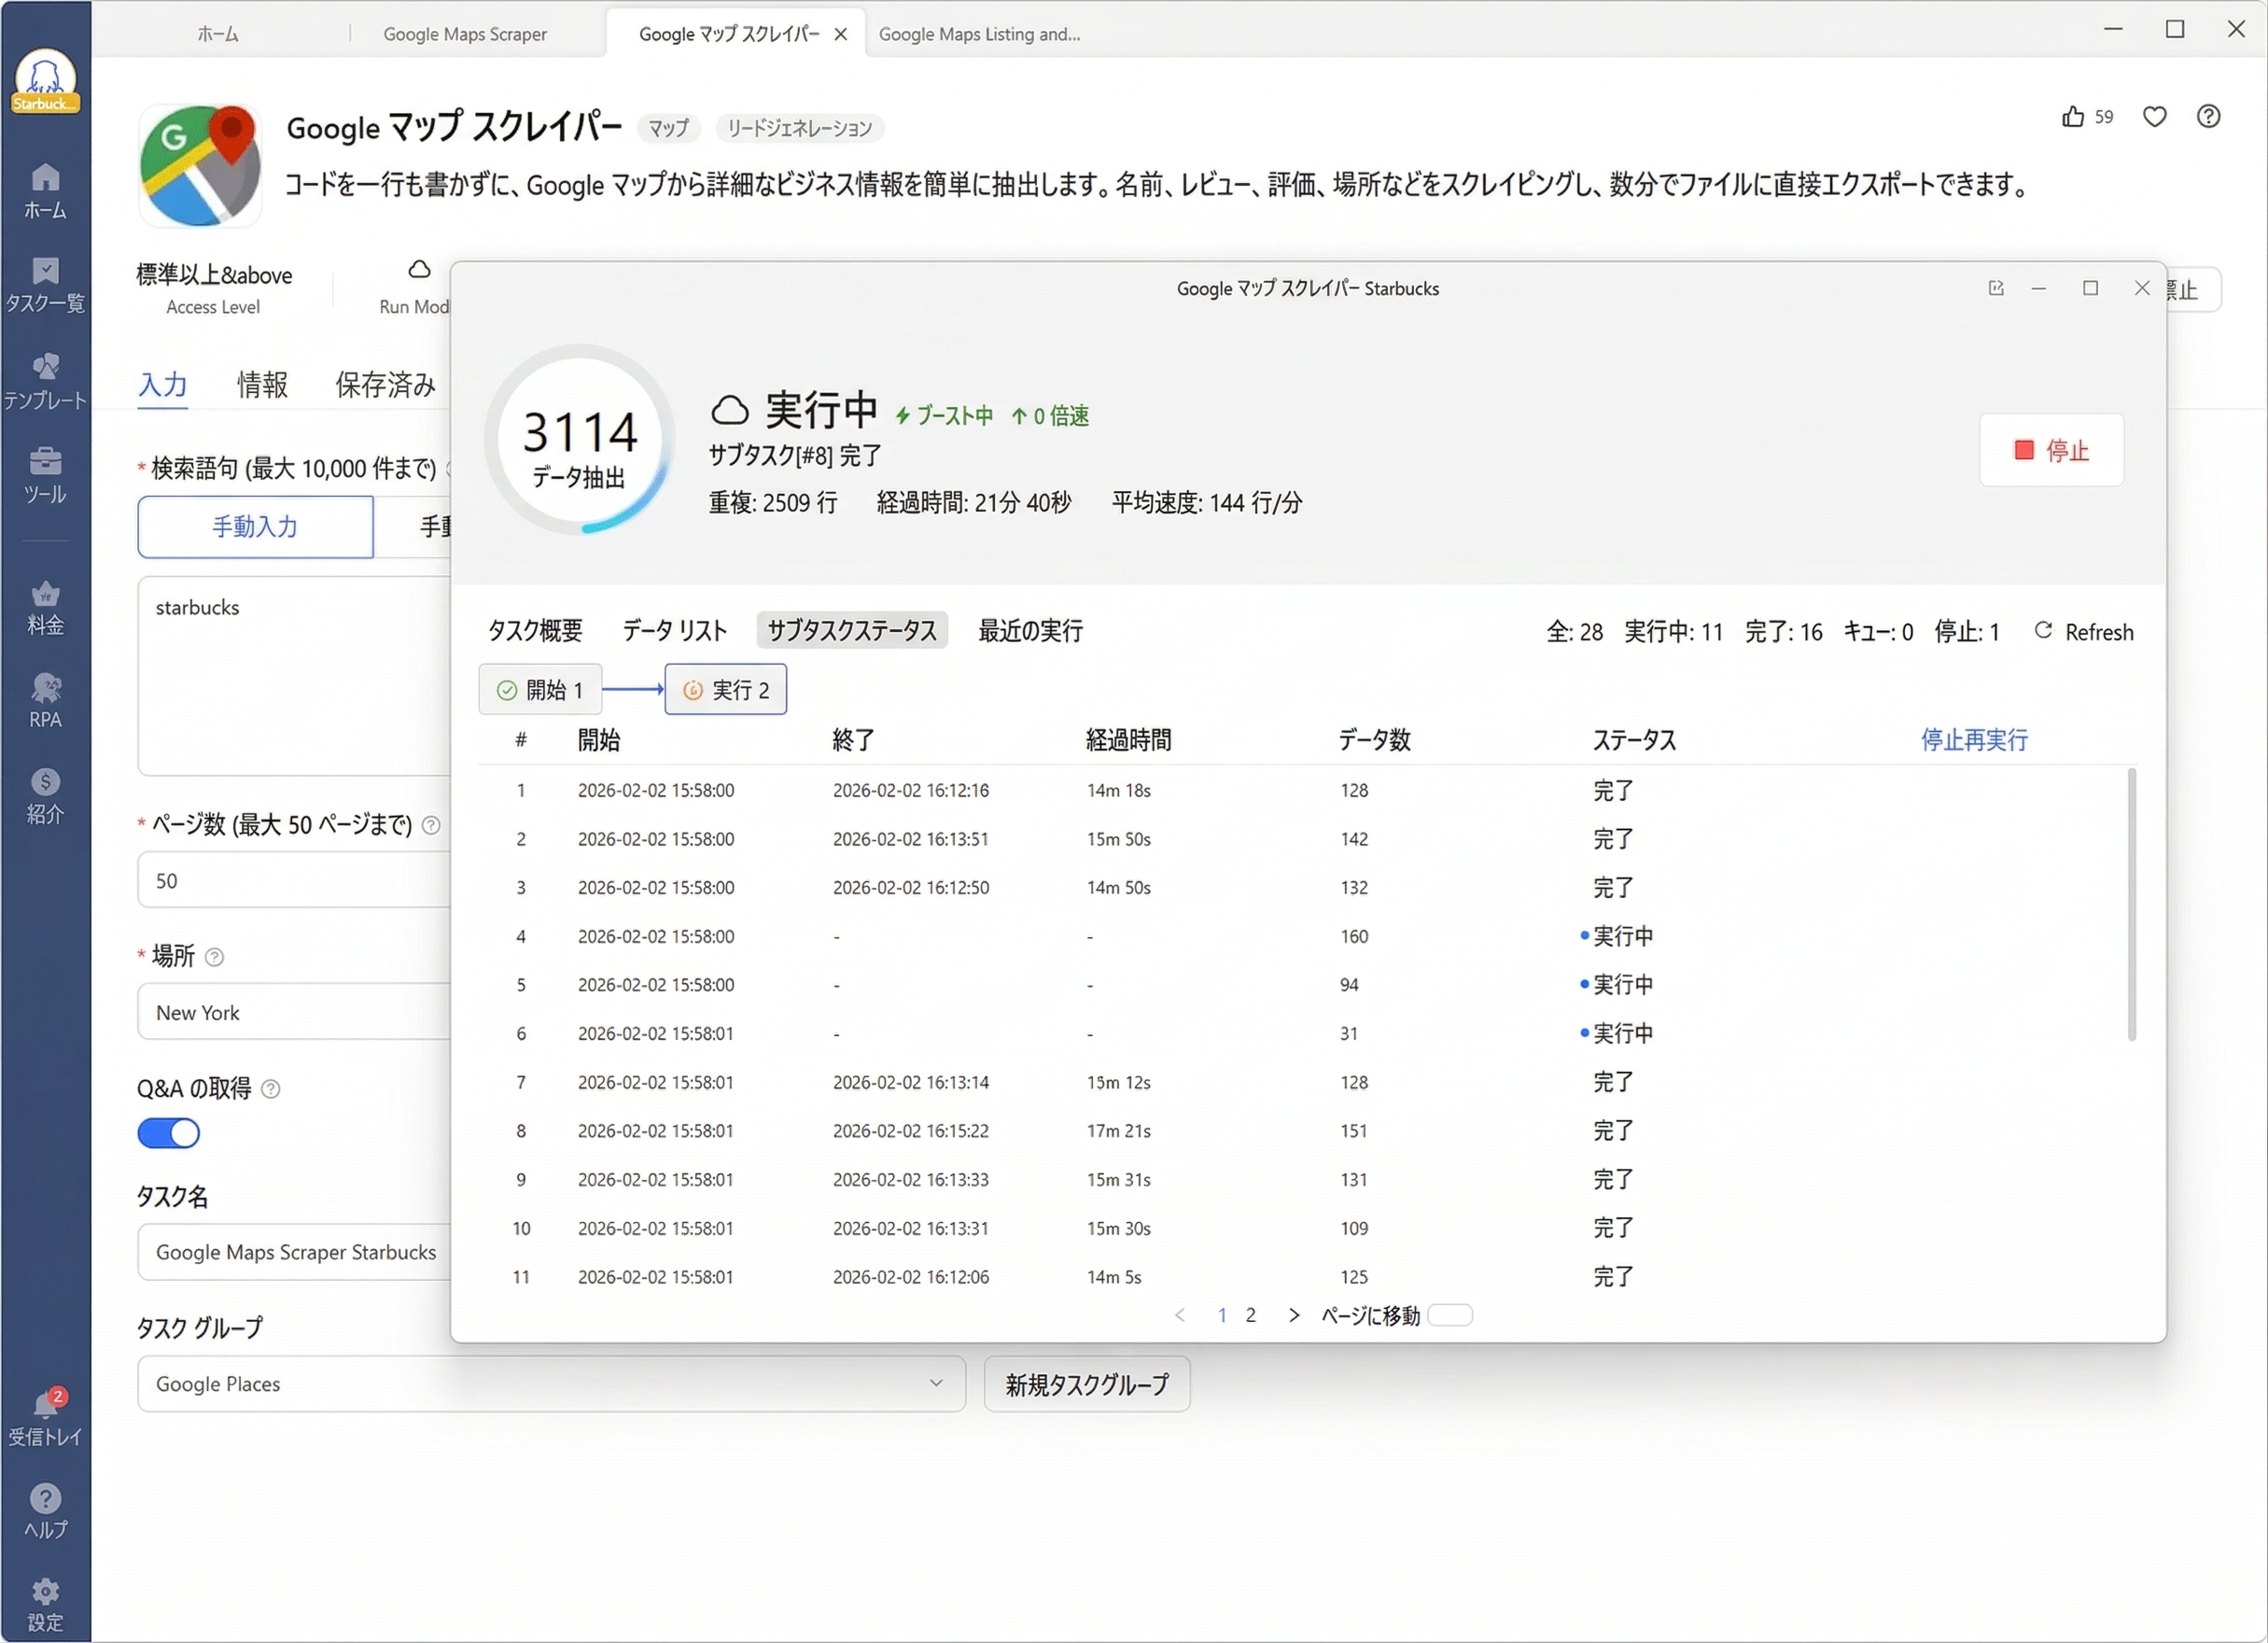
Task: Open タスク一覧 from the sidebar
Action: click(x=45, y=285)
